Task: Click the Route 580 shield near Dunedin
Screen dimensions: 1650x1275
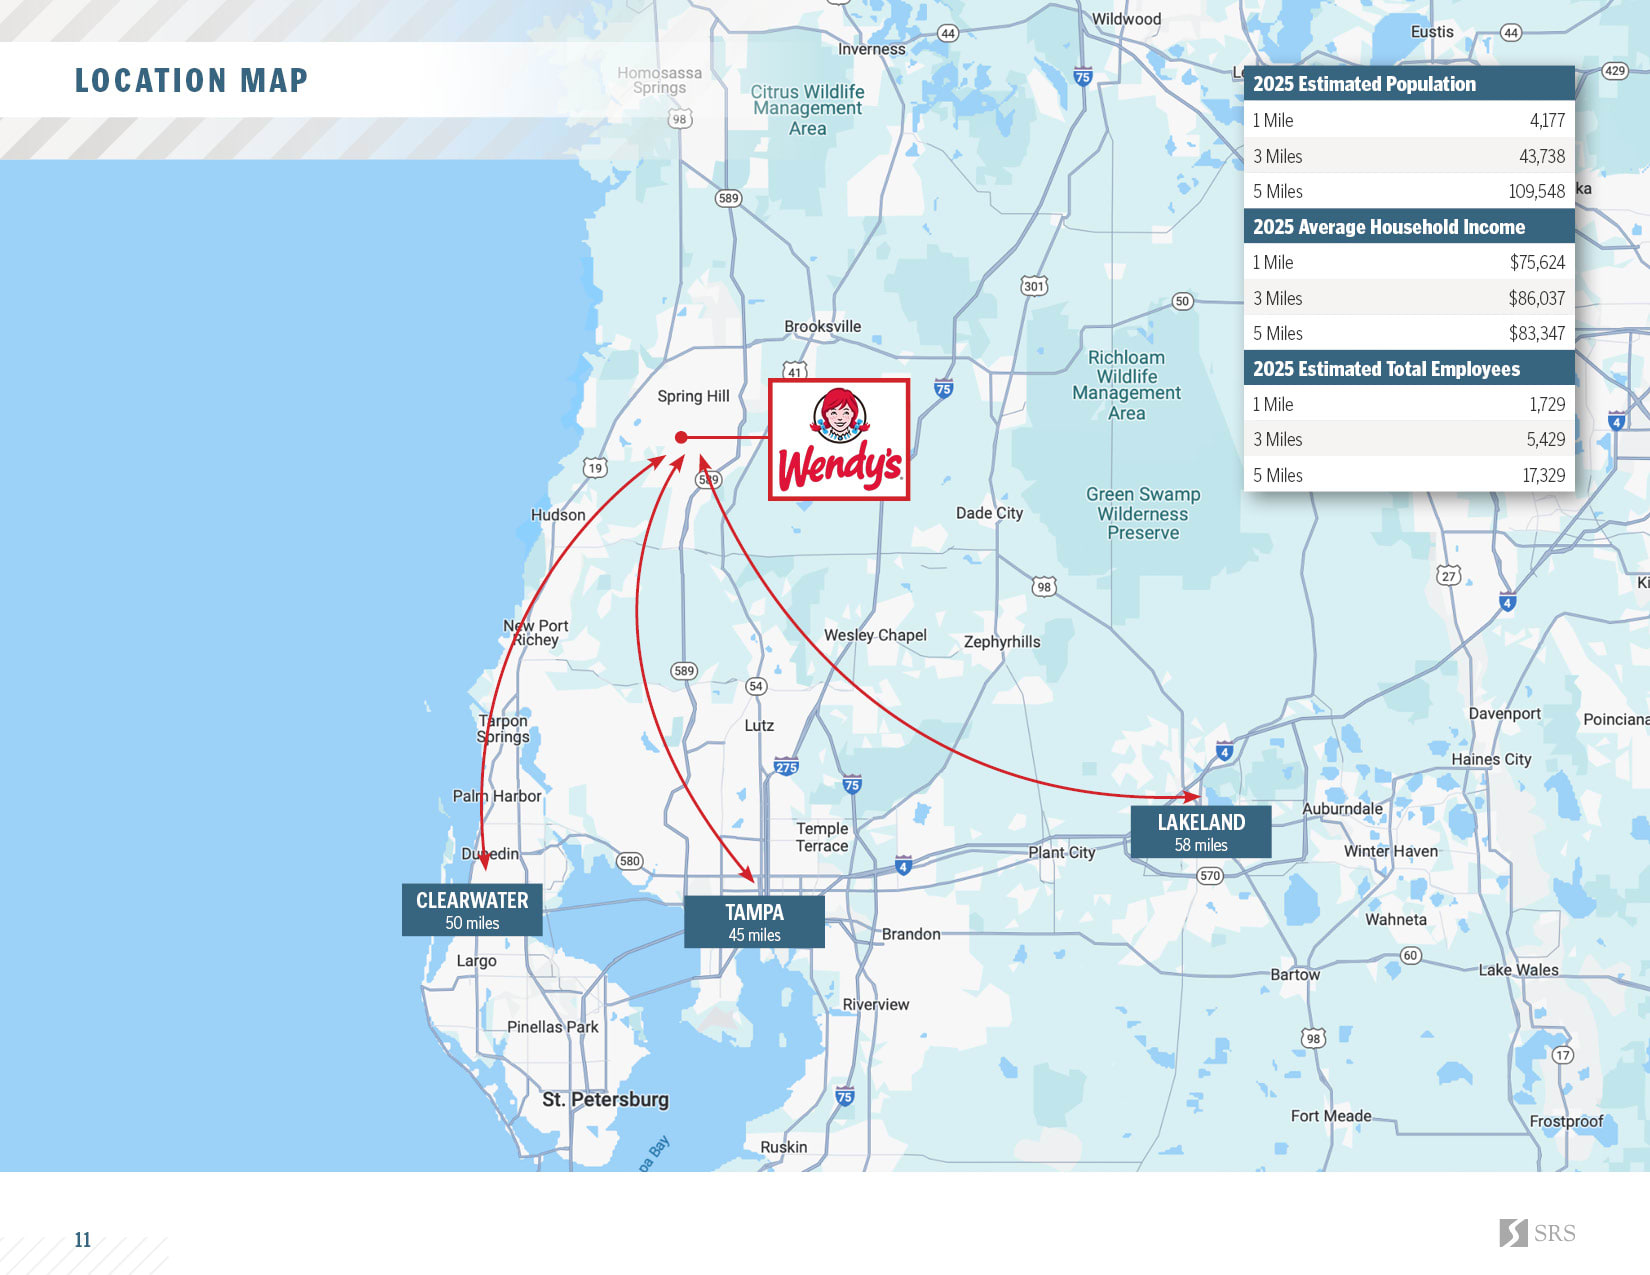Action: pos(629,861)
